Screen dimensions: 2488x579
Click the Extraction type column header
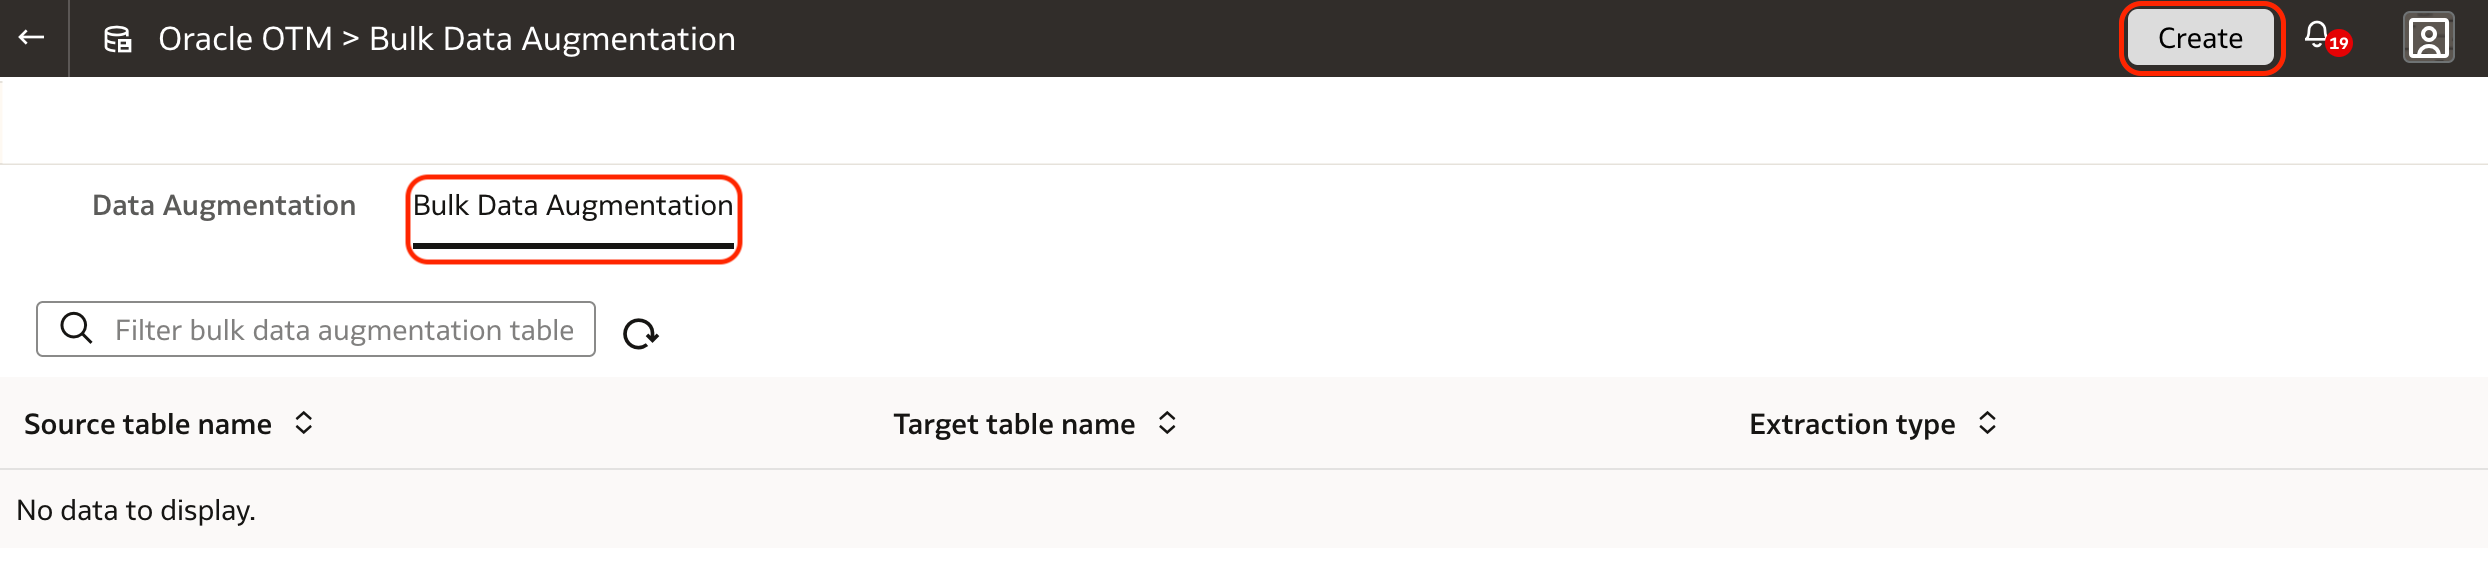tap(1852, 424)
